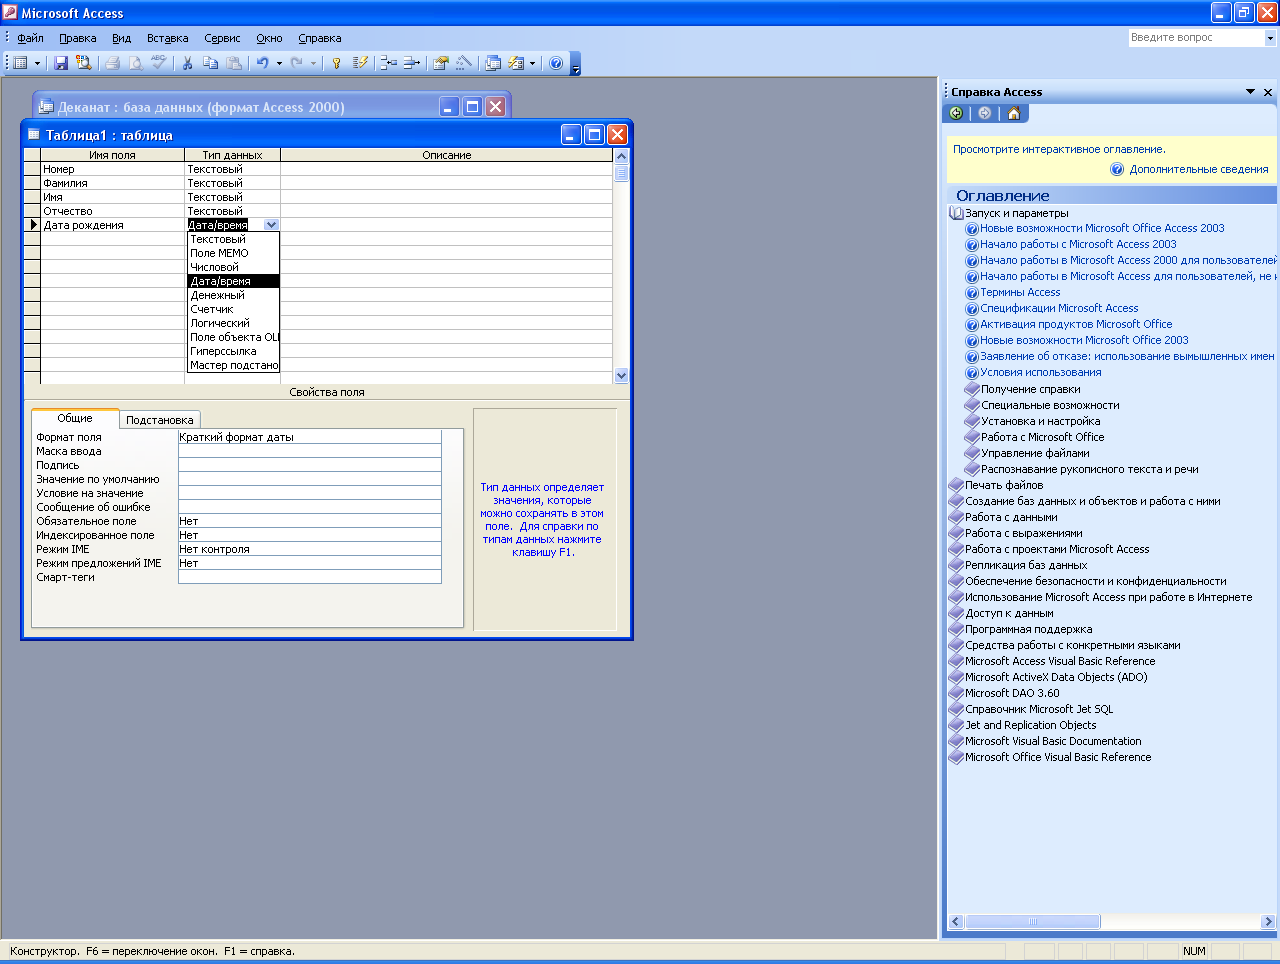The height and width of the screenshot is (964, 1280).
Task: Open the New Object dropdown arrow
Action: point(532,63)
